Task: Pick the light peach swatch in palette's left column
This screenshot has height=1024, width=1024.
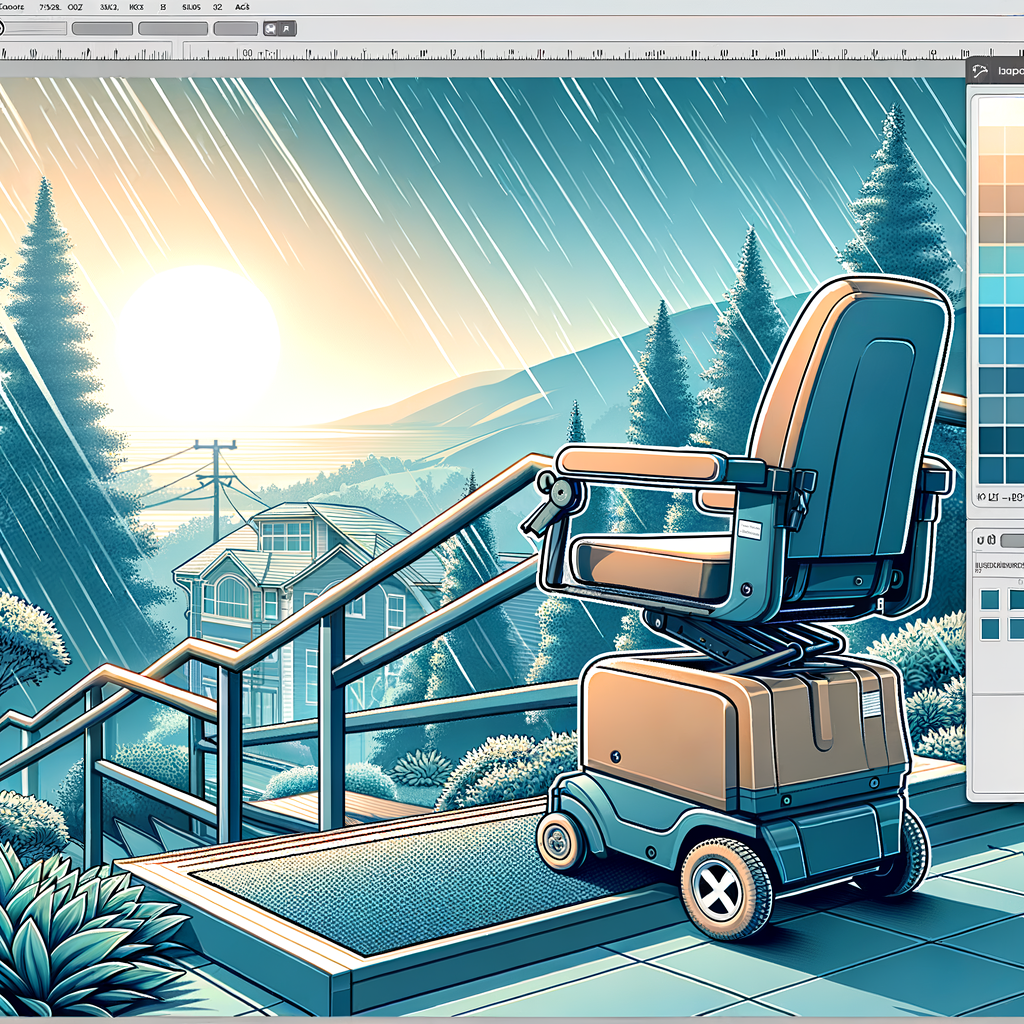Action: pos(990,140)
